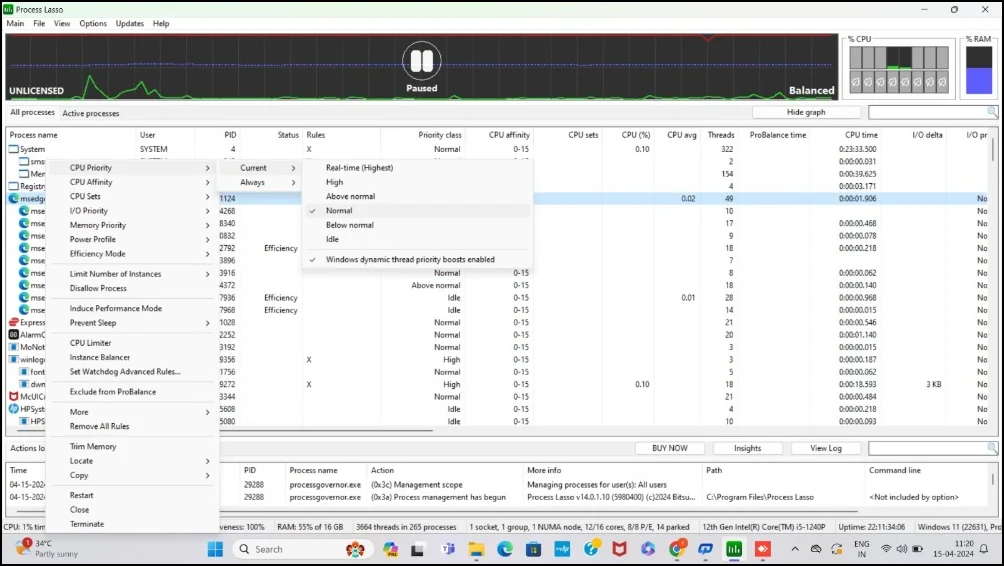Expand the Efficiency Mode submenu

coord(133,254)
